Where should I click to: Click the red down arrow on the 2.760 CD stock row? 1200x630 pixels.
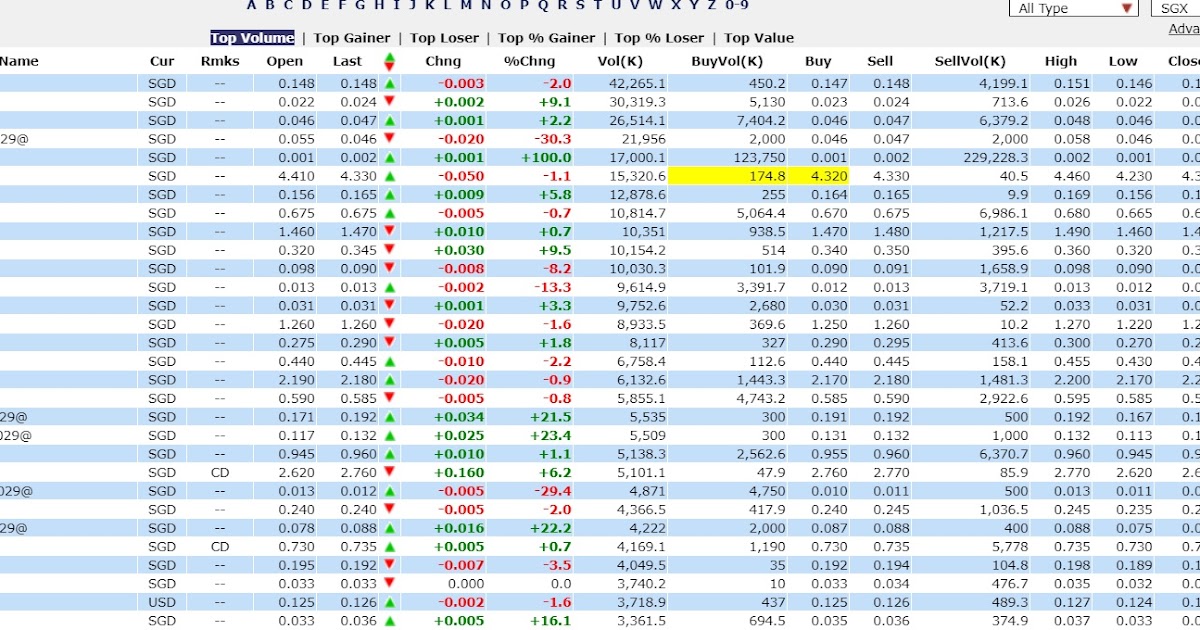(x=389, y=472)
